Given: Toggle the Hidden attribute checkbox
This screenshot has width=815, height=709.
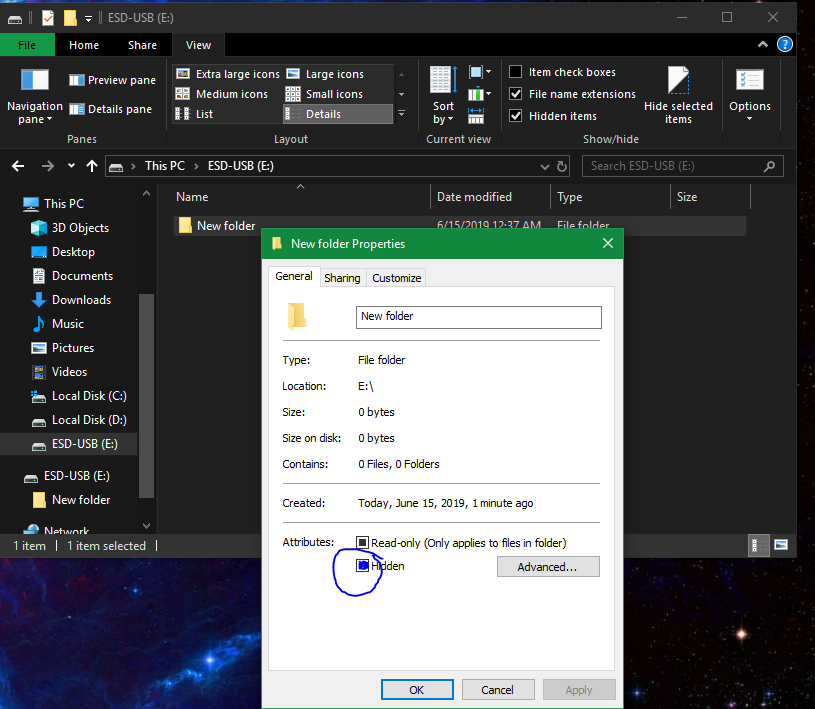Looking at the screenshot, I should [362, 565].
